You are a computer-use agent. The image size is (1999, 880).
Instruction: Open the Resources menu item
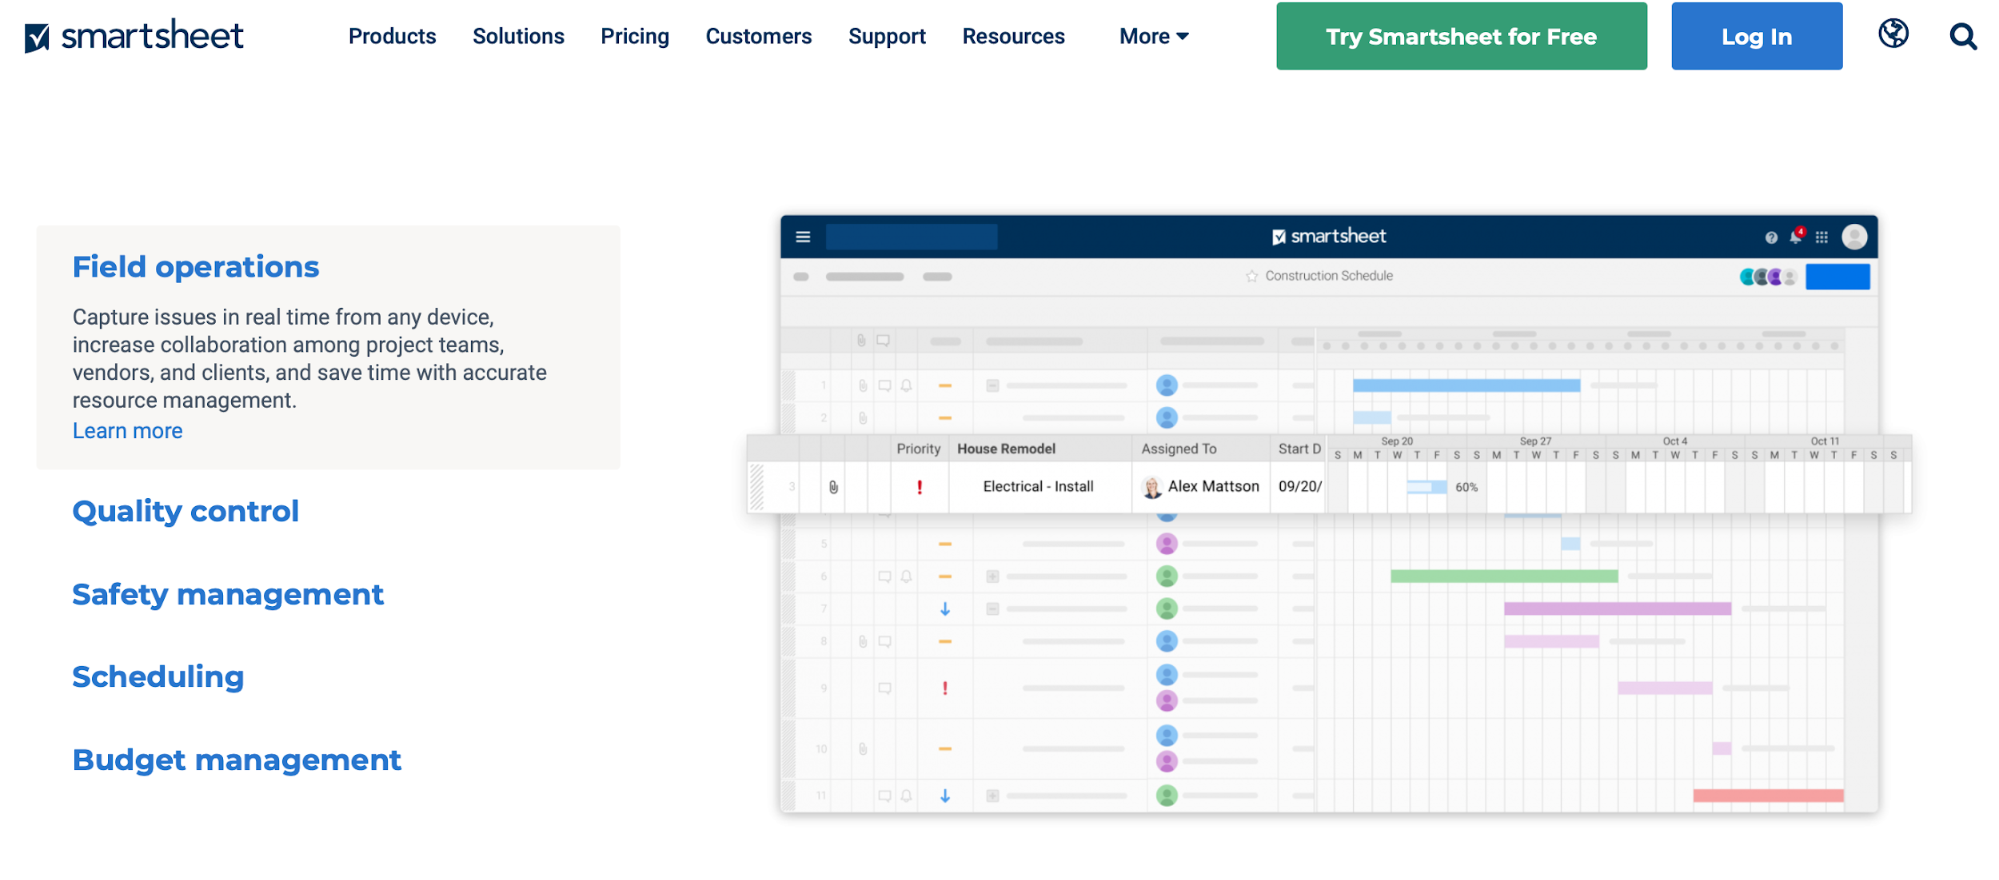[x=1013, y=36]
